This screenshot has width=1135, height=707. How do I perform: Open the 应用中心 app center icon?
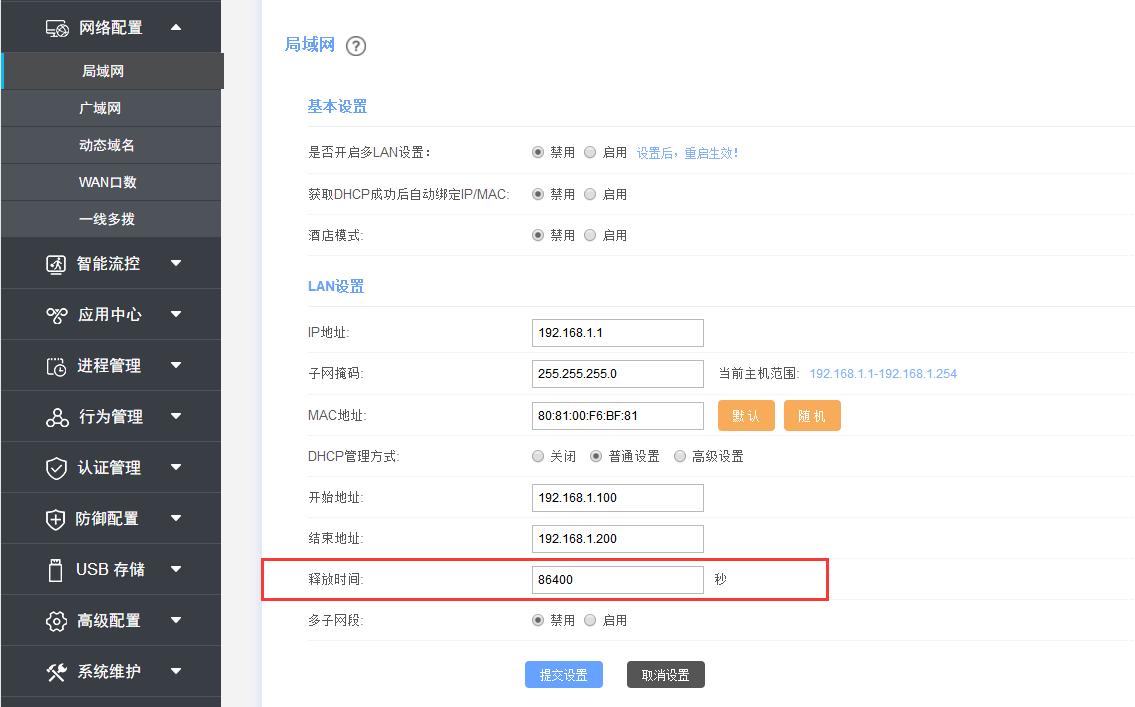coord(55,314)
